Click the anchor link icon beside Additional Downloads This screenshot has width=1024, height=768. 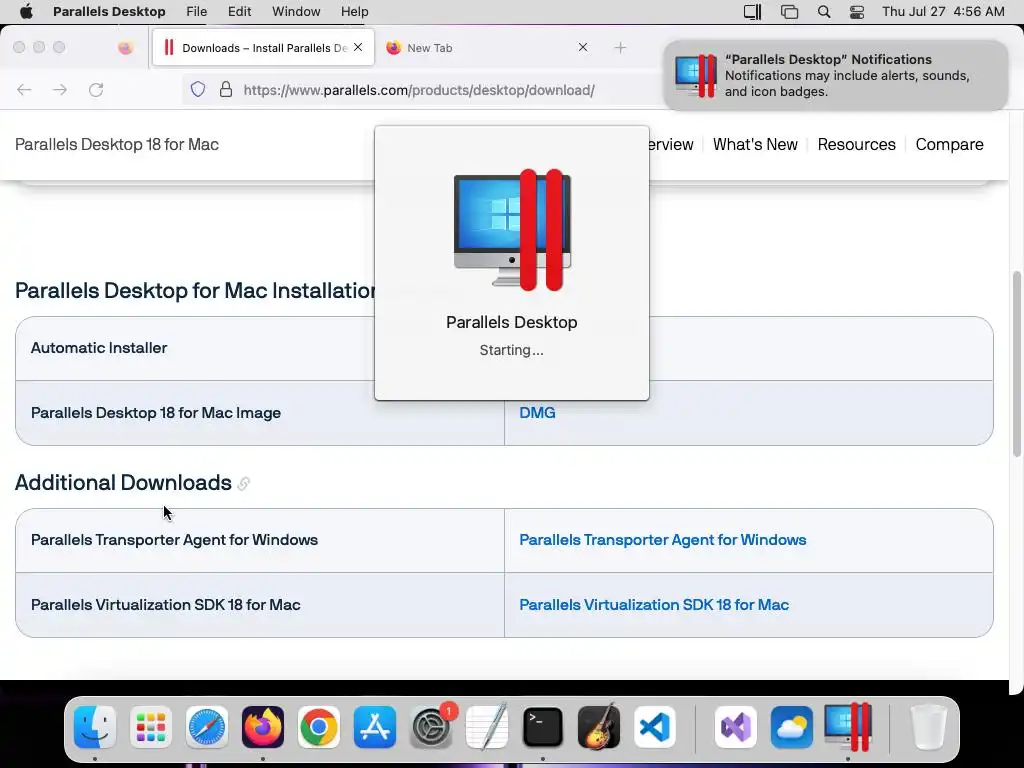click(x=244, y=483)
